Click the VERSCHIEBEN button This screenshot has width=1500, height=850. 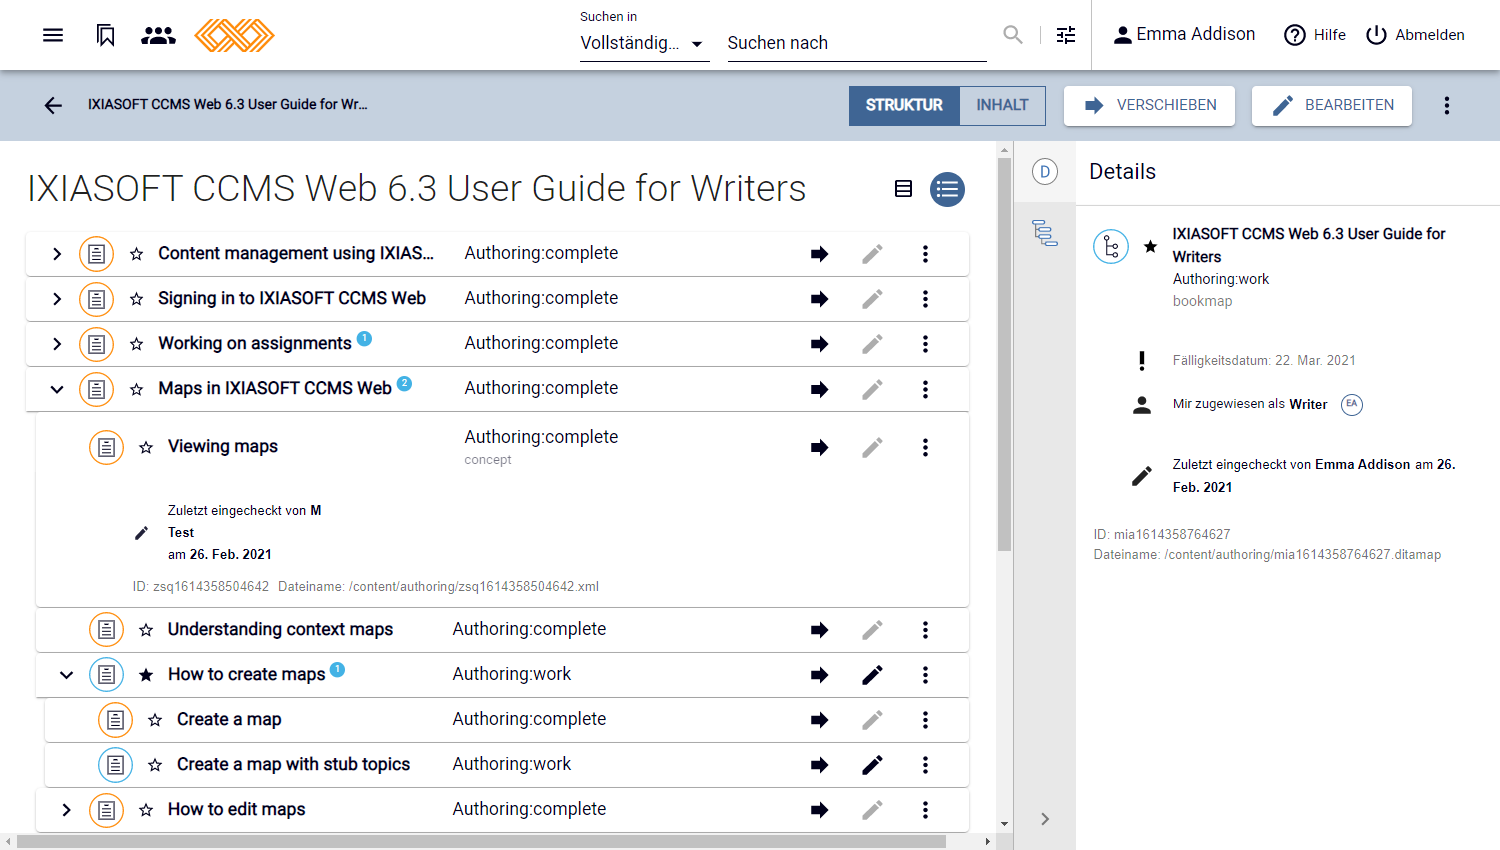coord(1149,105)
